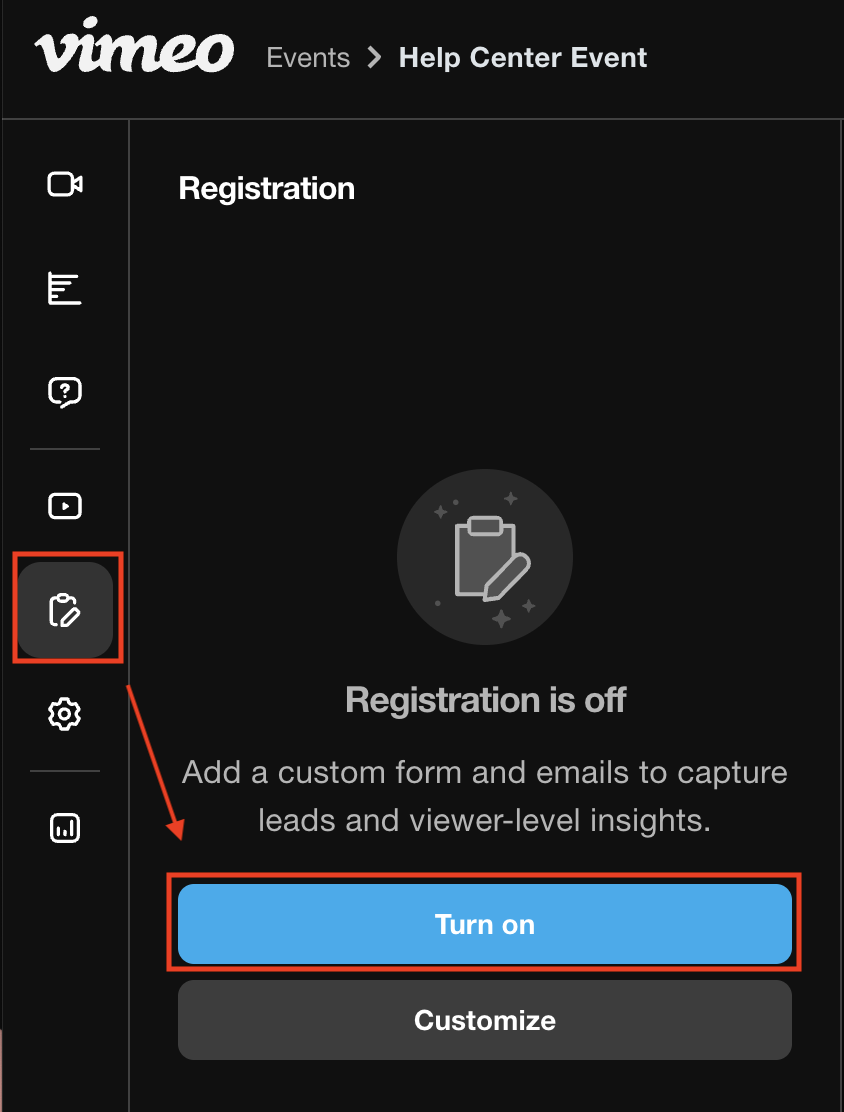Viewport: 844px width, 1112px height.
Task: Click the Registration page heading
Action: pyautogui.click(x=267, y=188)
